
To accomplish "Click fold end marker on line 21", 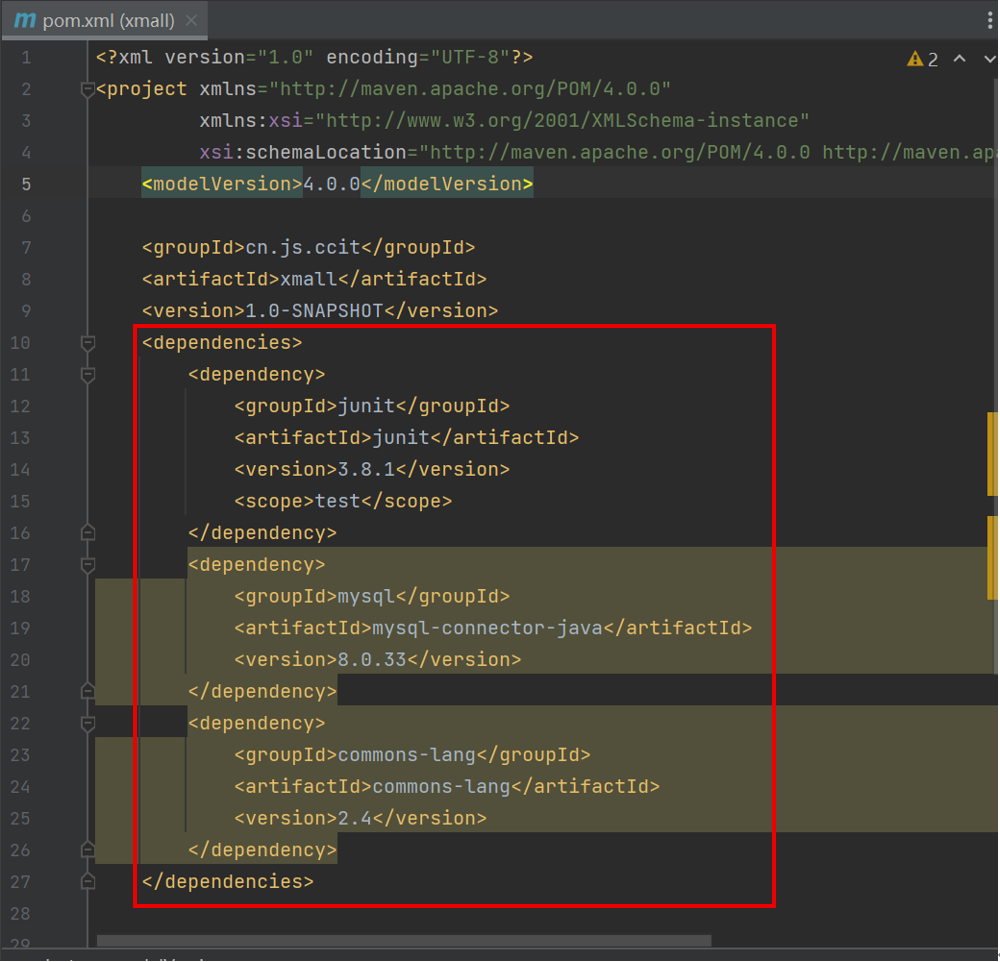I will click(88, 692).
